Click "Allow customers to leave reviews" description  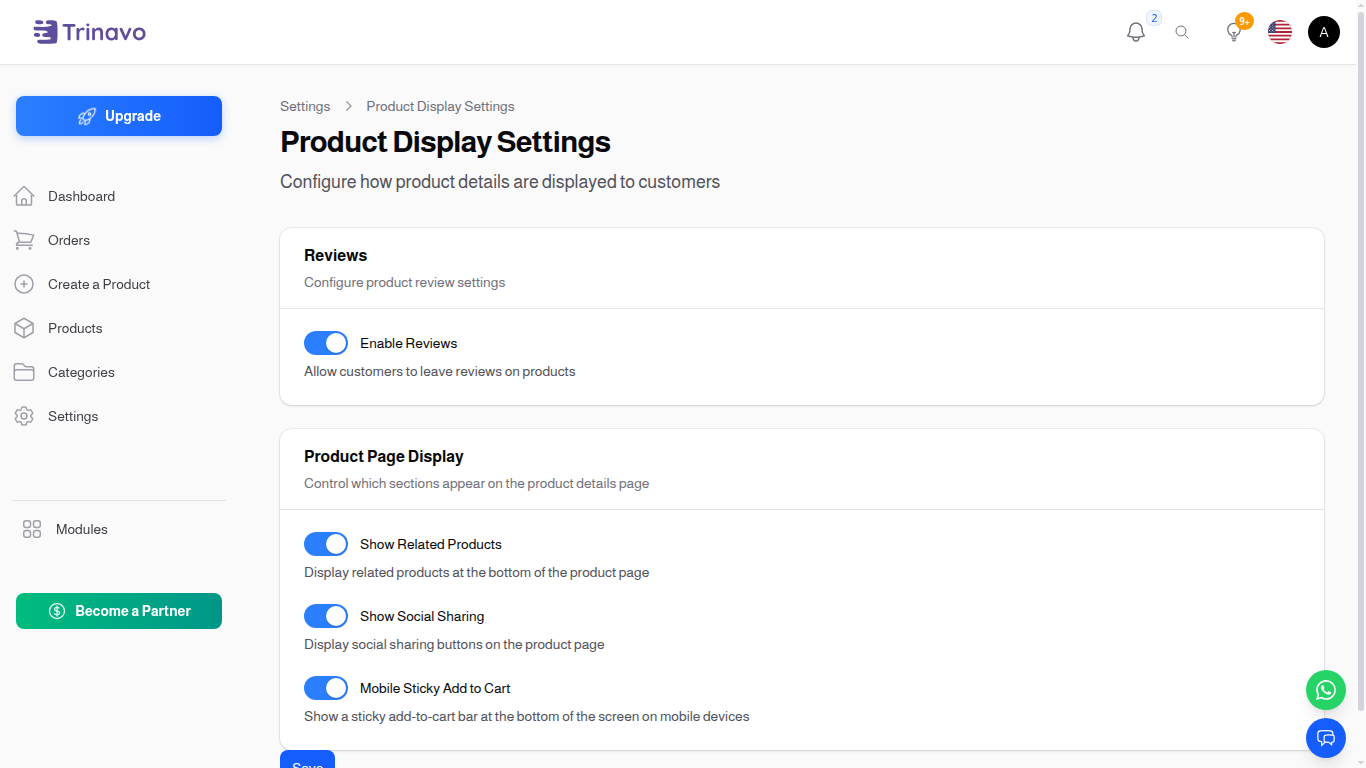click(440, 371)
